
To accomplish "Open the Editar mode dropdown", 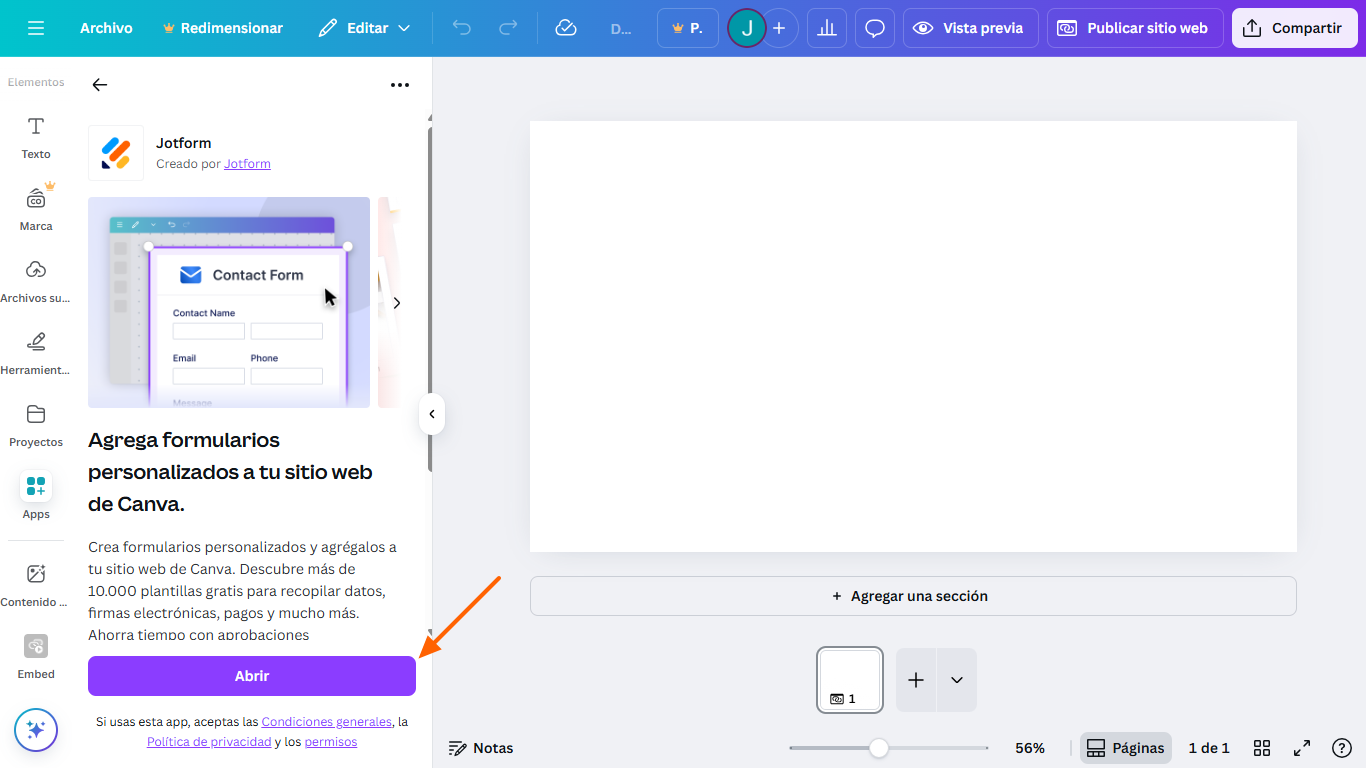I will [x=365, y=28].
